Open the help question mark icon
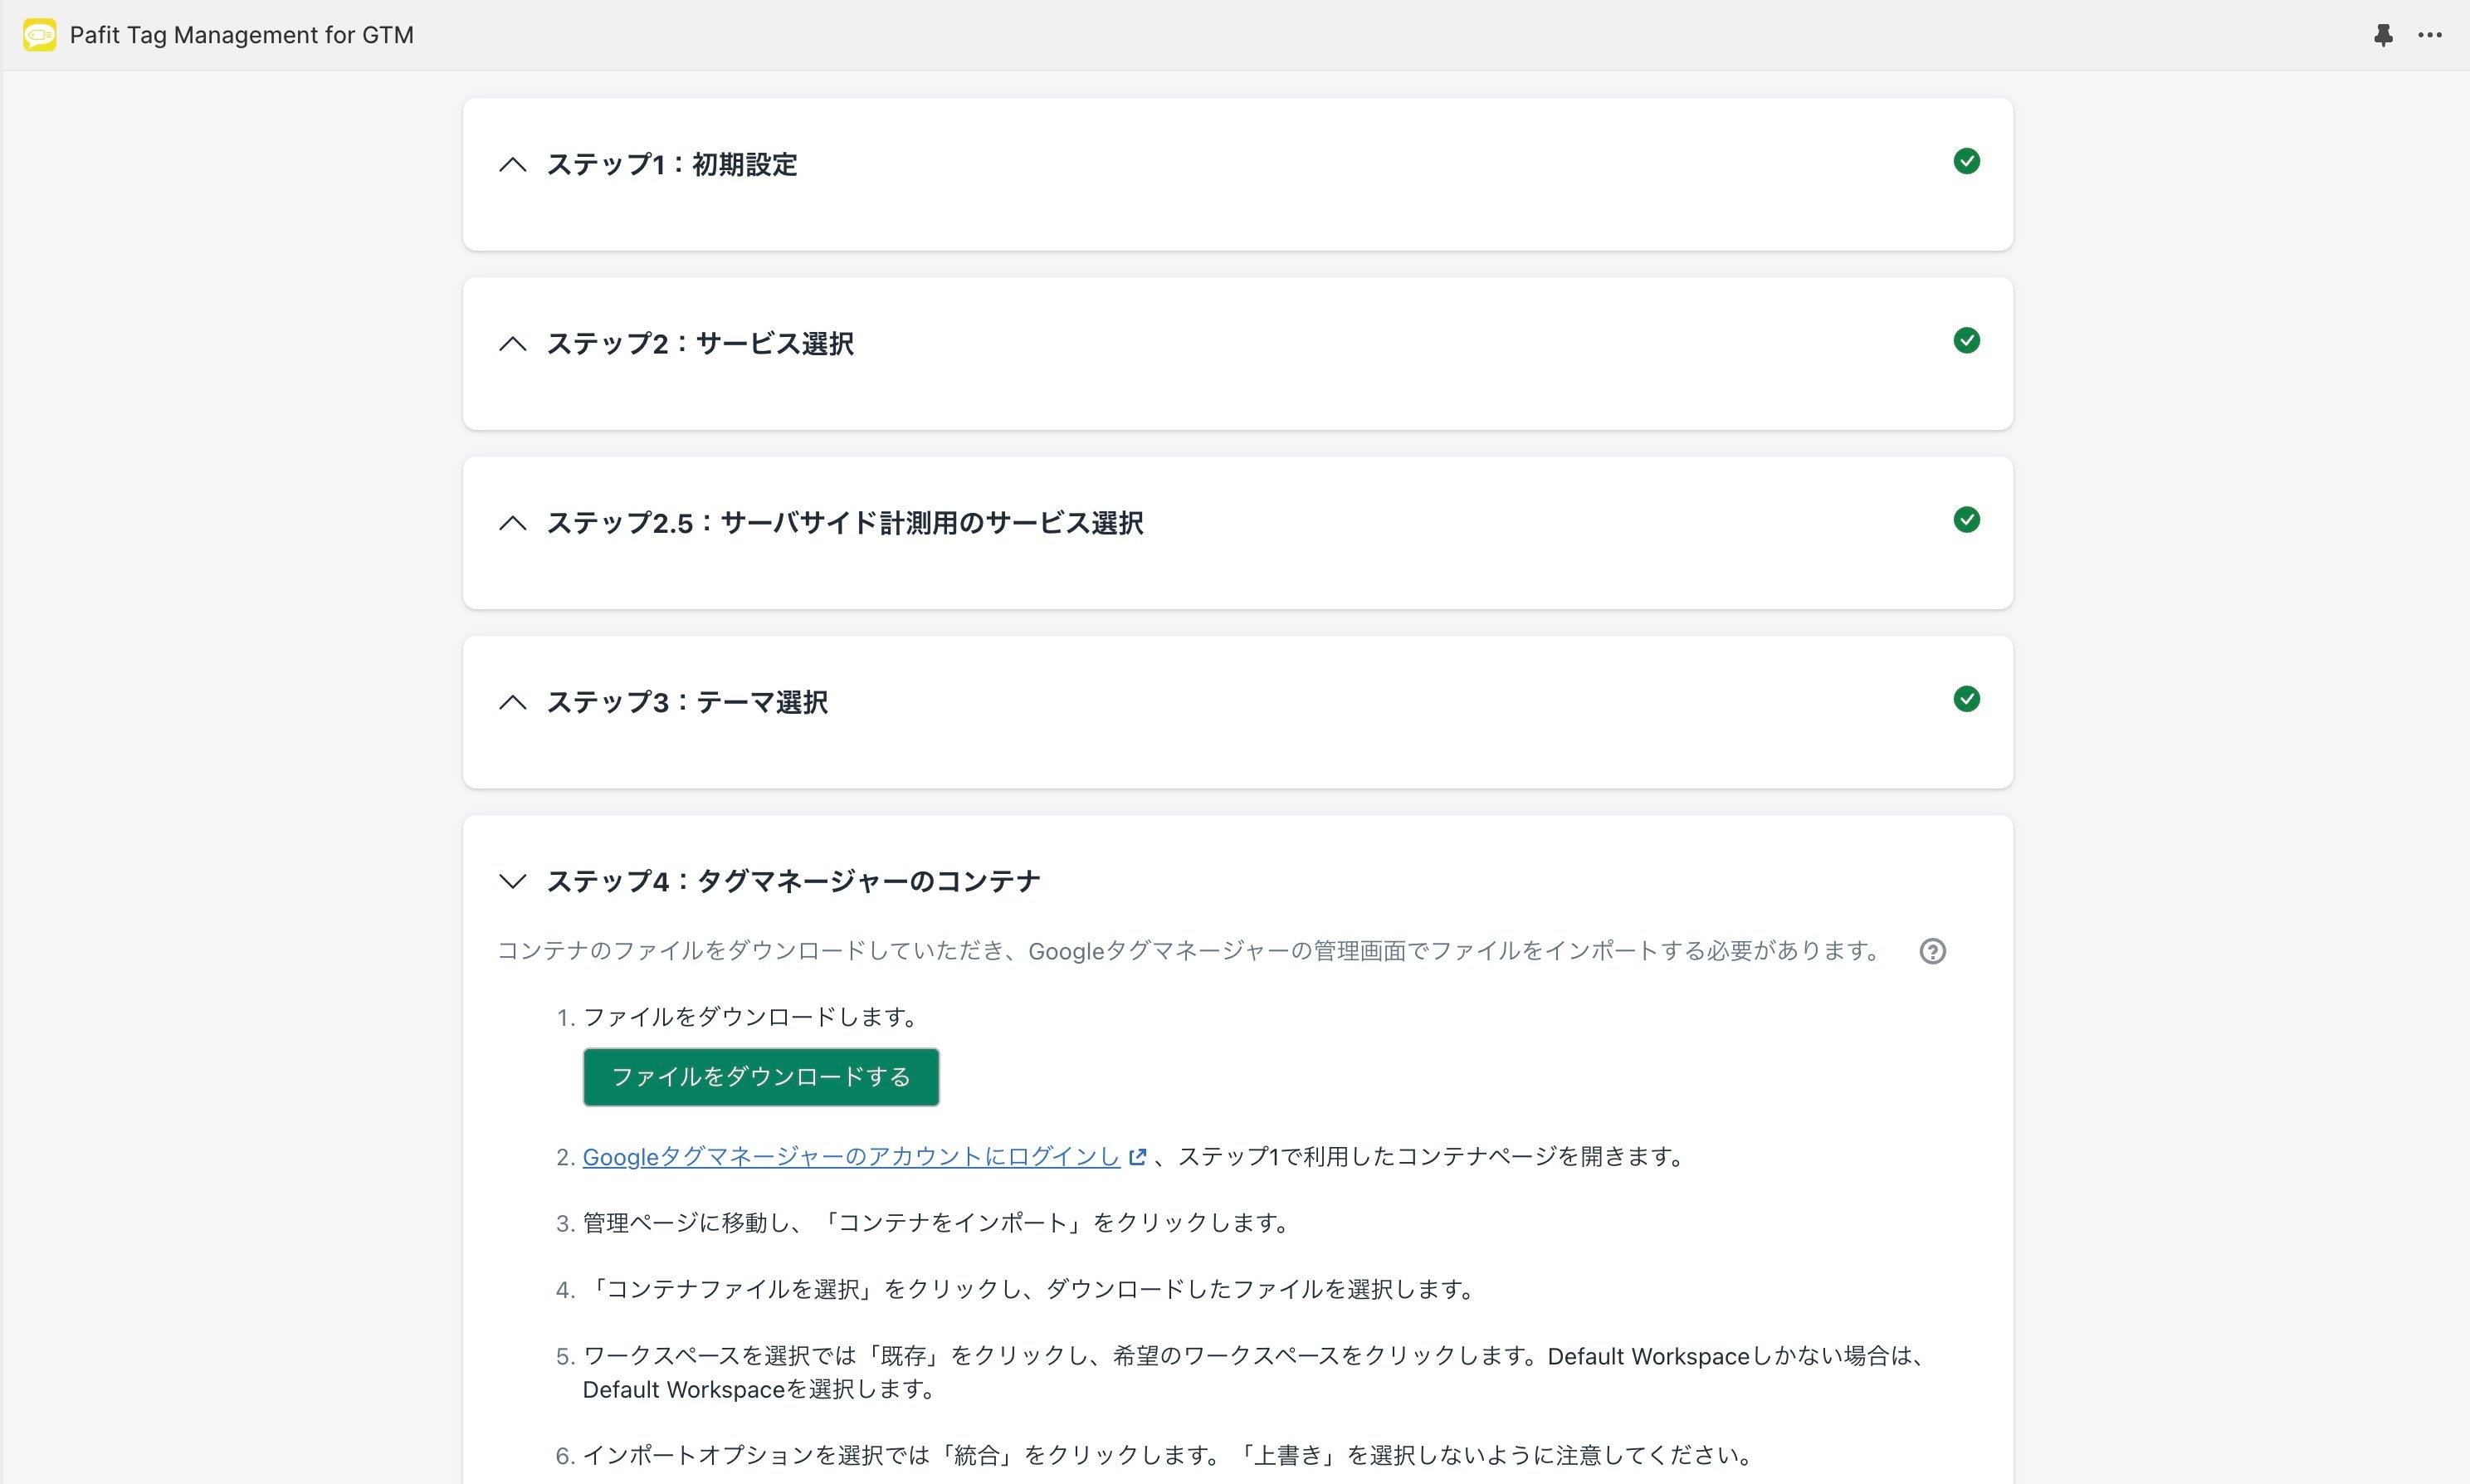Screen dimensions: 2470x1484 pos(1932,951)
